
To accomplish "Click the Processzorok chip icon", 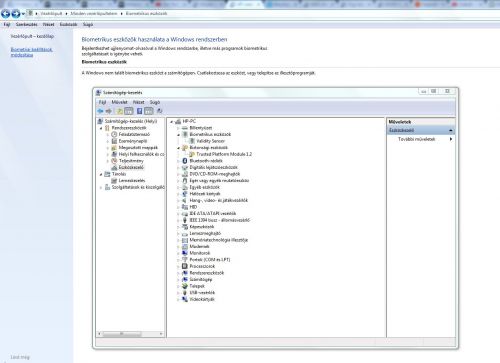I will coord(185,266).
